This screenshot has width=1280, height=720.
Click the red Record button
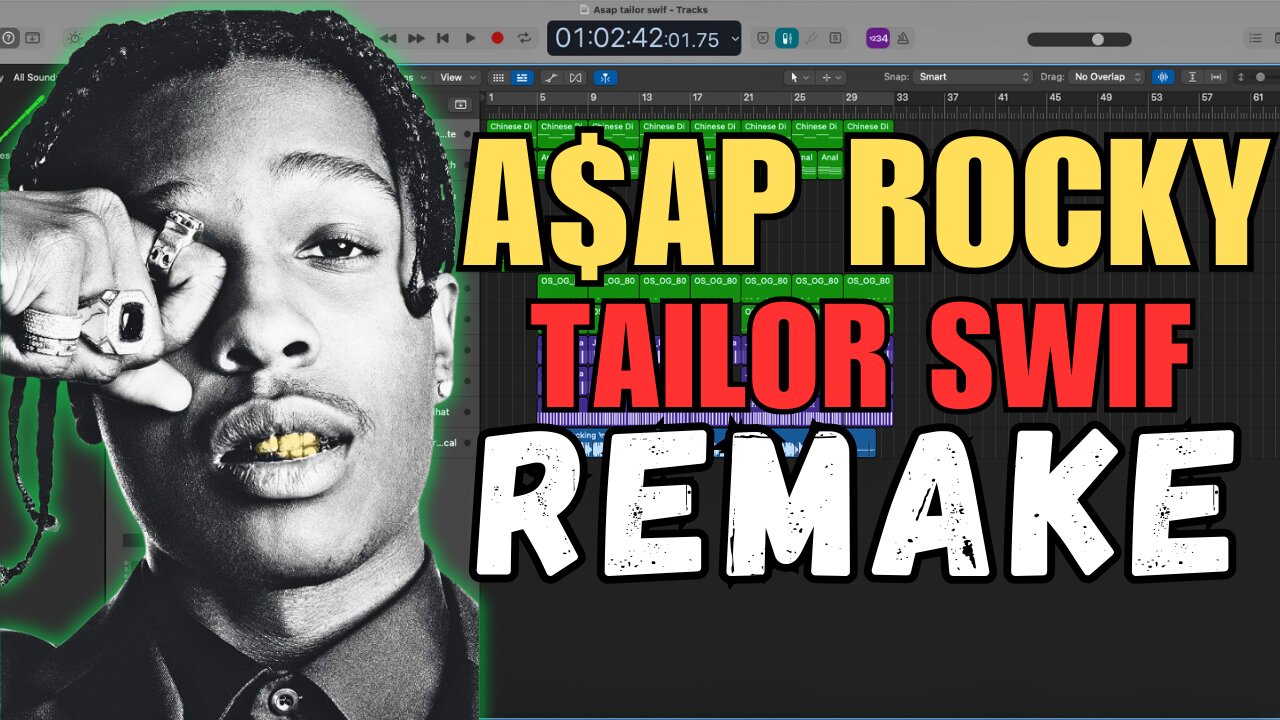coord(497,38)
